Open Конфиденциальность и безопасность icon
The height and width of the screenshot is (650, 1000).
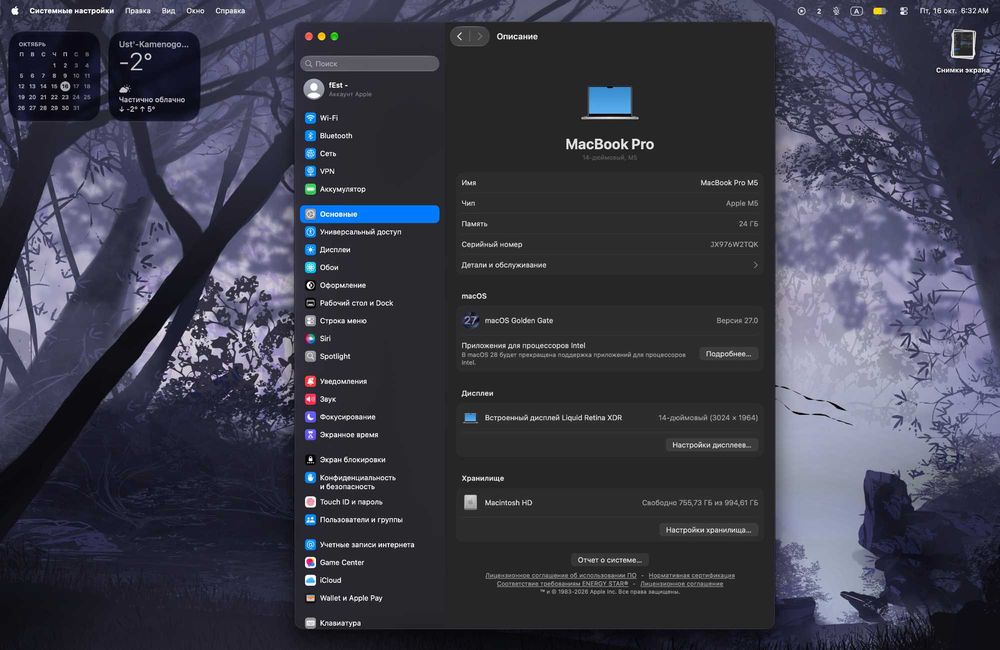310,478
